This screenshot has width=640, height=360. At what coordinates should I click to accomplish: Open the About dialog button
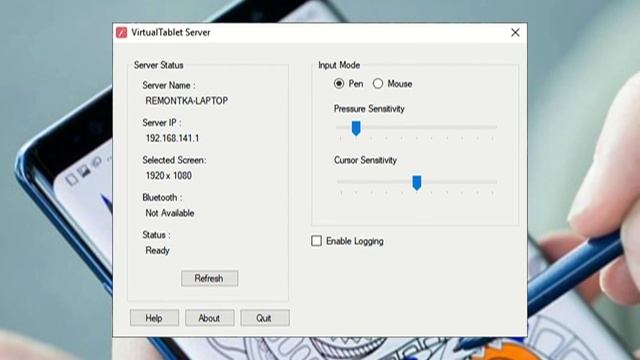[x=209, y=318]
